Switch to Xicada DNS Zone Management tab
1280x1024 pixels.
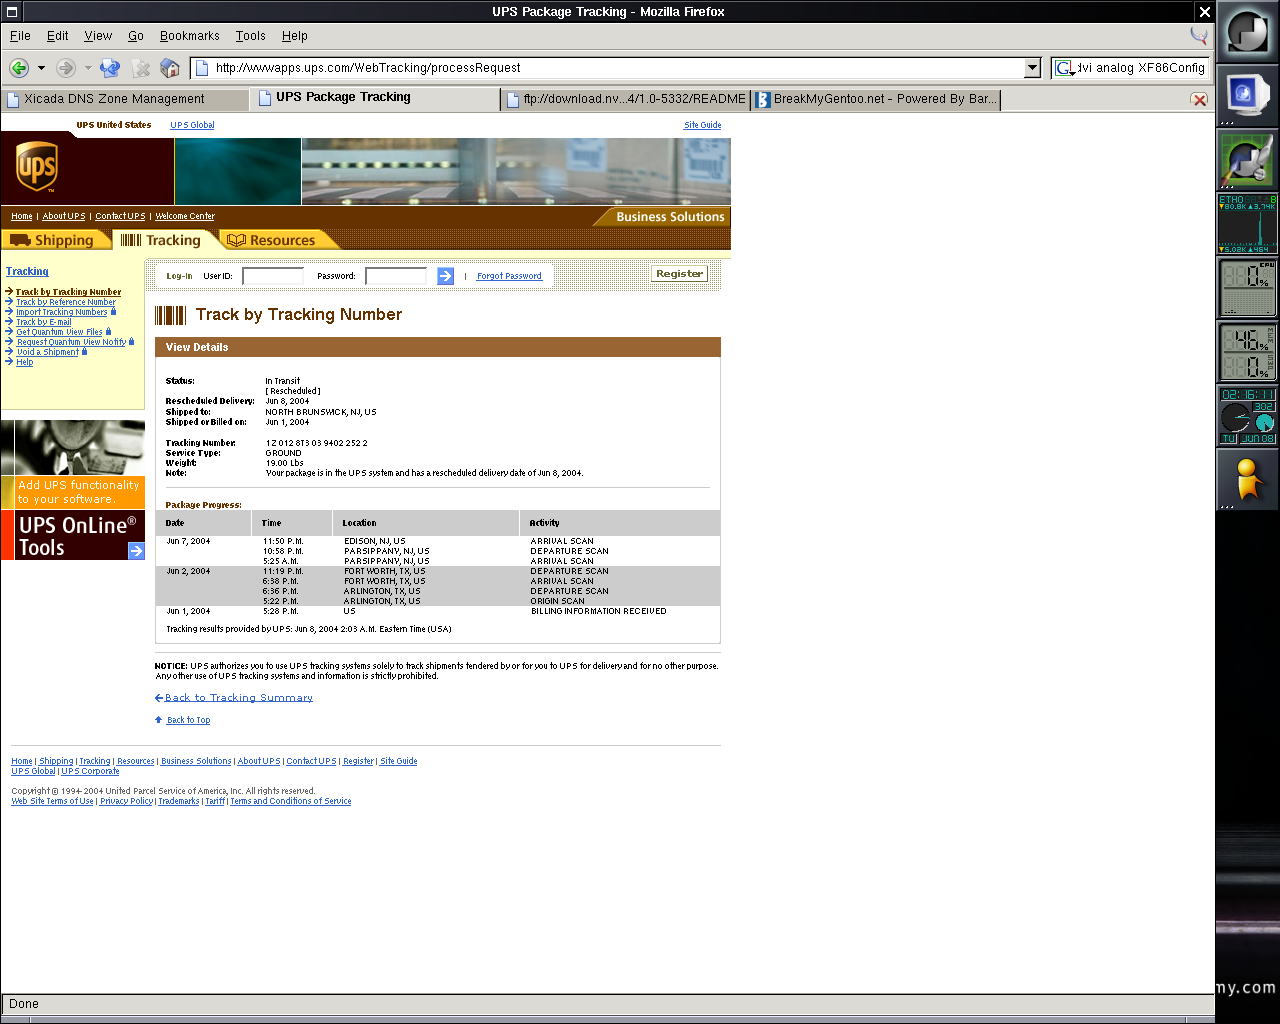[x=126, y=99]
